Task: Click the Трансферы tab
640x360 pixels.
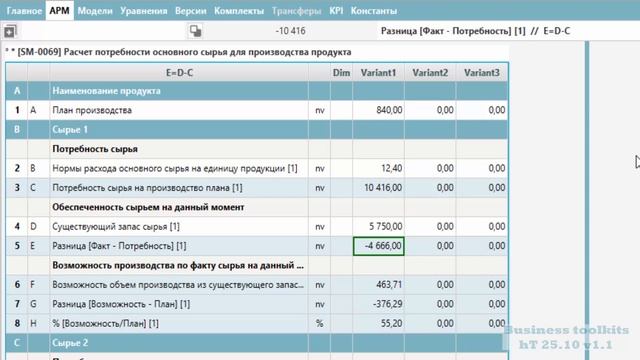Action: tap(297, 11)
